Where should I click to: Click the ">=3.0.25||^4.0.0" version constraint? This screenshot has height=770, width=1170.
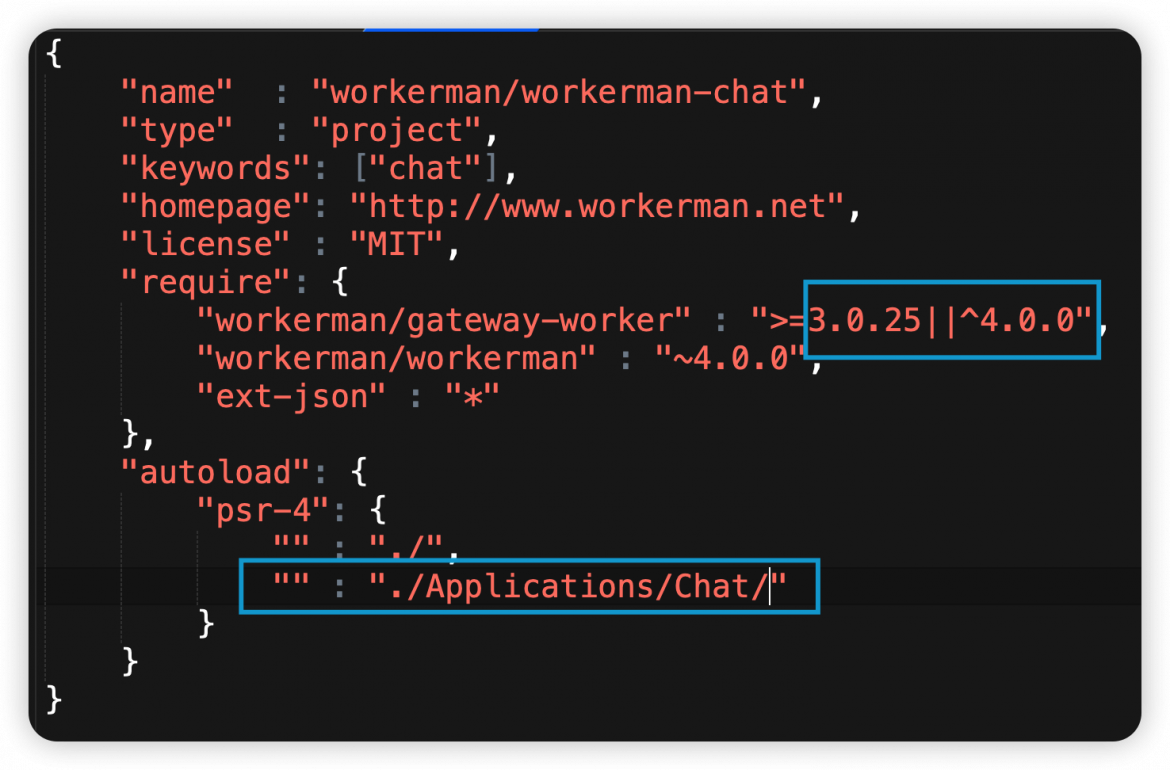click(x=922, y=321)
